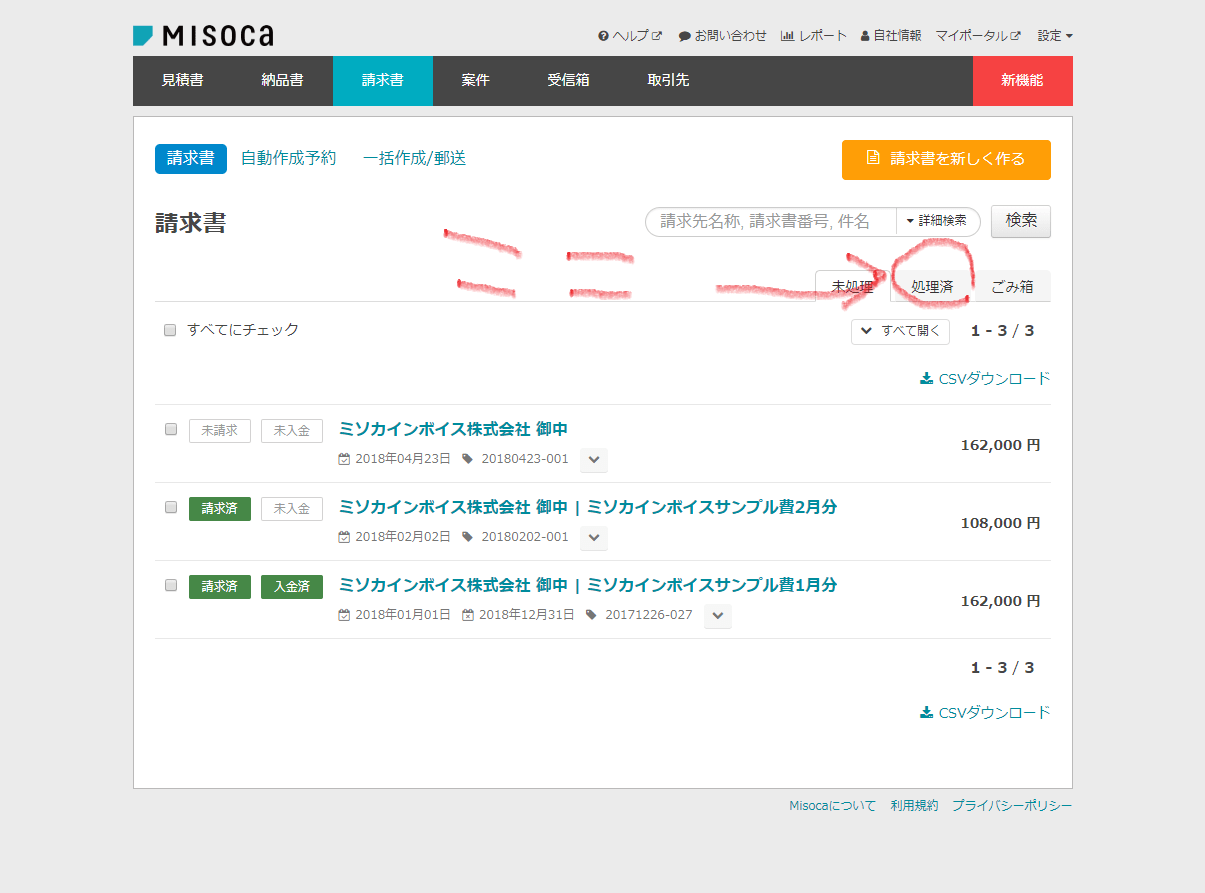The width and height of the screenshot is (1205, 893).
Task: Check the 2月分 invoice checkbox
Action: (x=170, y=508)
